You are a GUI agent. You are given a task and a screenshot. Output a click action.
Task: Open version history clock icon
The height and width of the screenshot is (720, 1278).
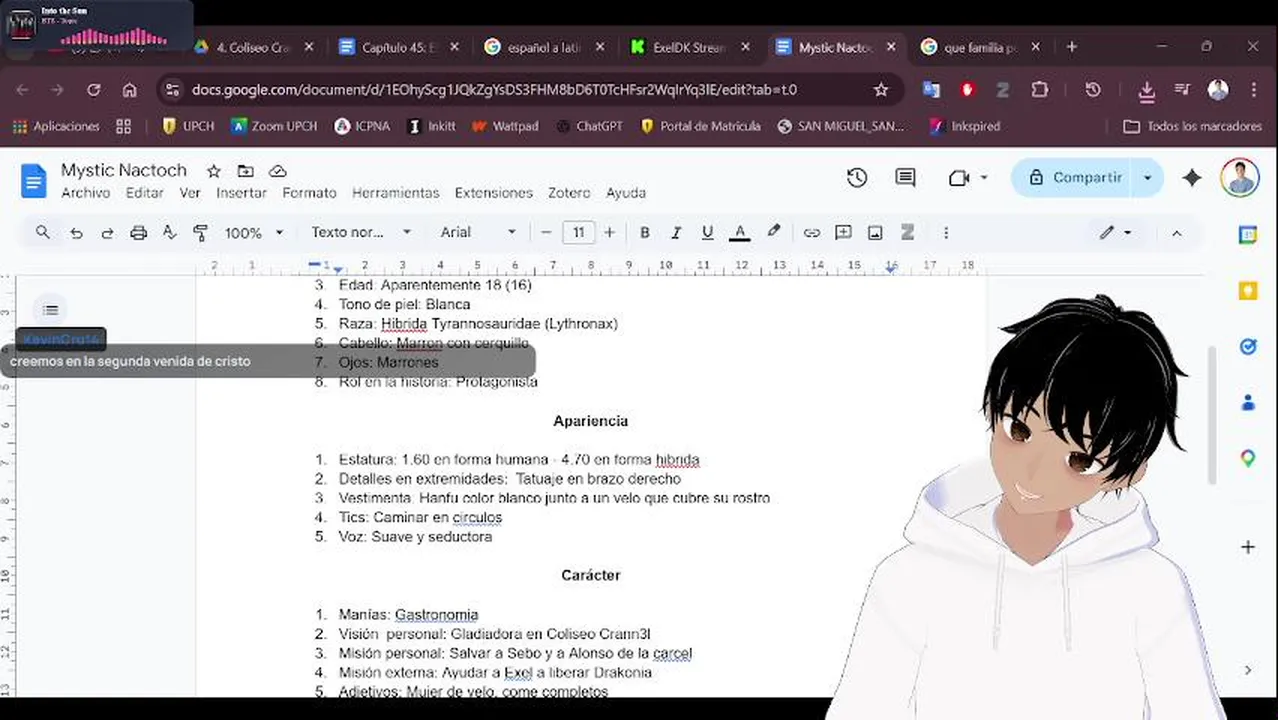(x=857, y=178)
